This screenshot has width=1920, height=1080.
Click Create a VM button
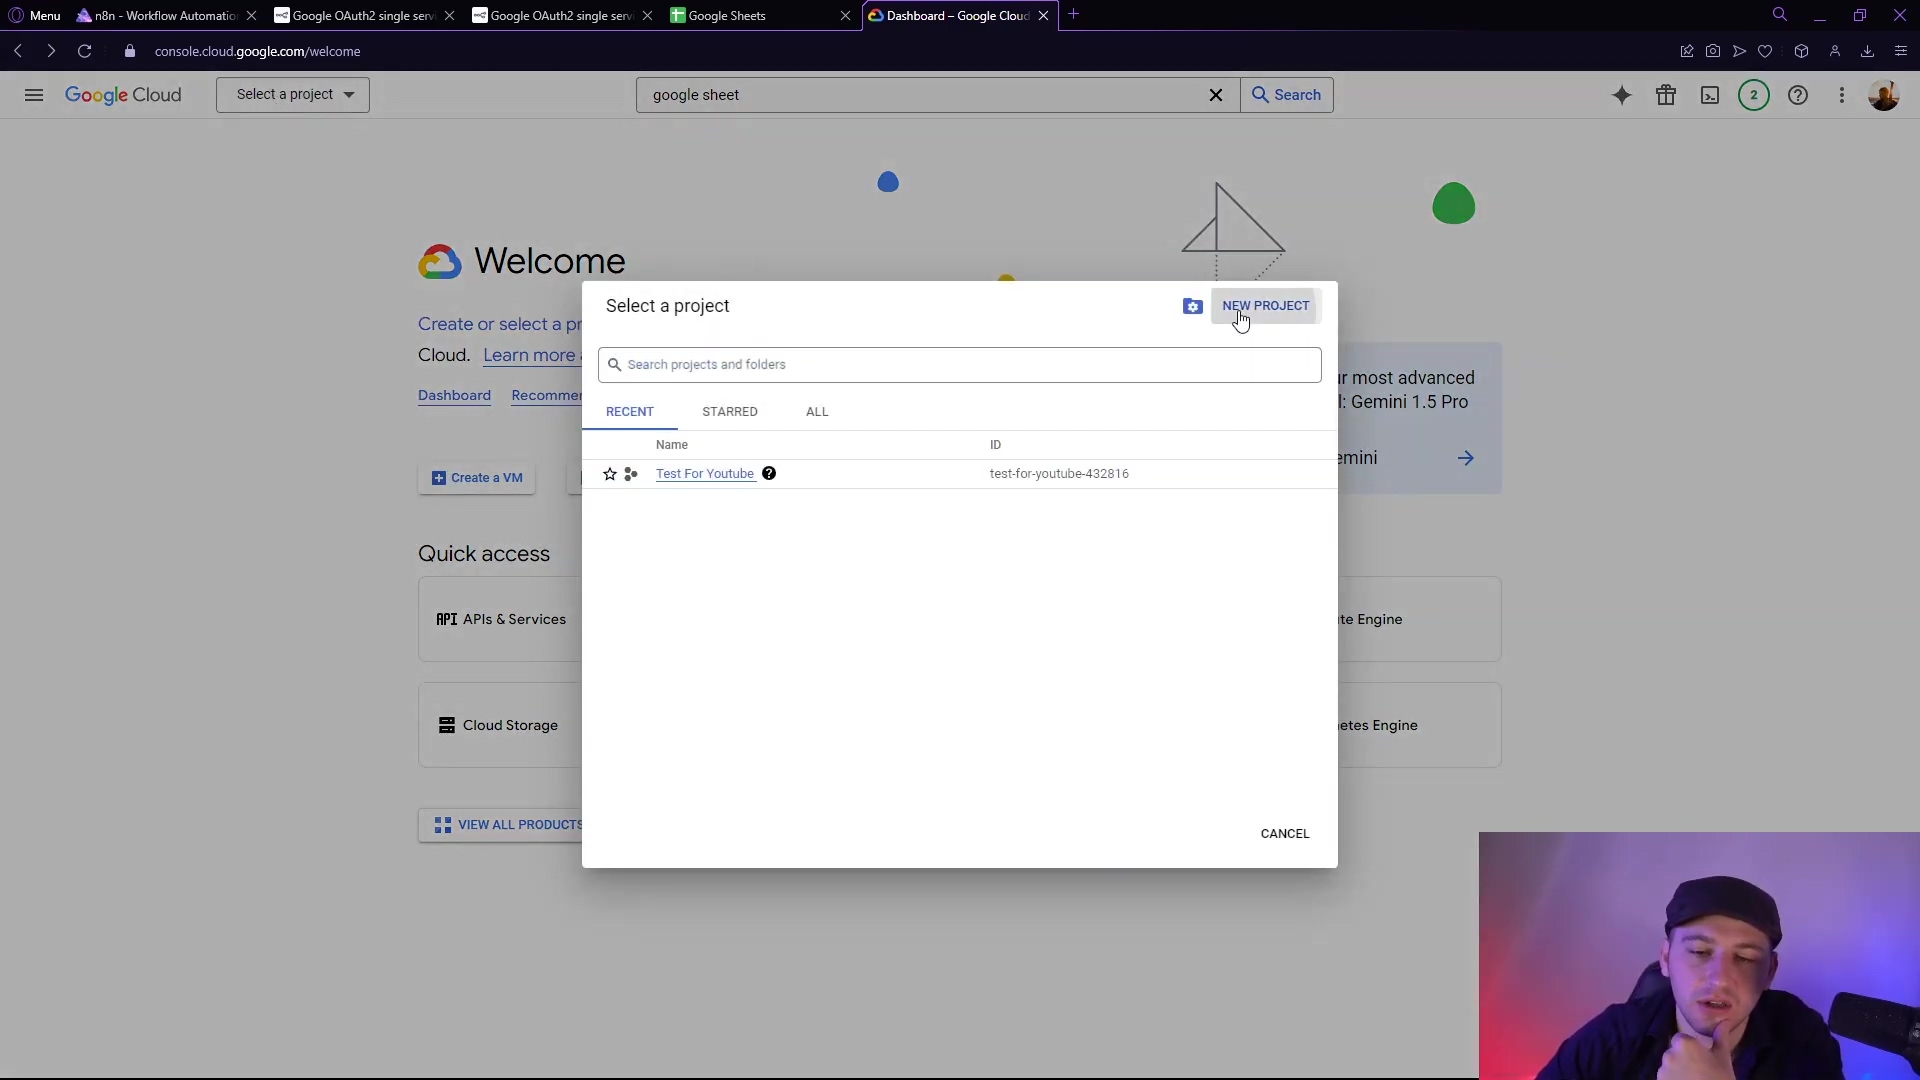click(477, 478)
